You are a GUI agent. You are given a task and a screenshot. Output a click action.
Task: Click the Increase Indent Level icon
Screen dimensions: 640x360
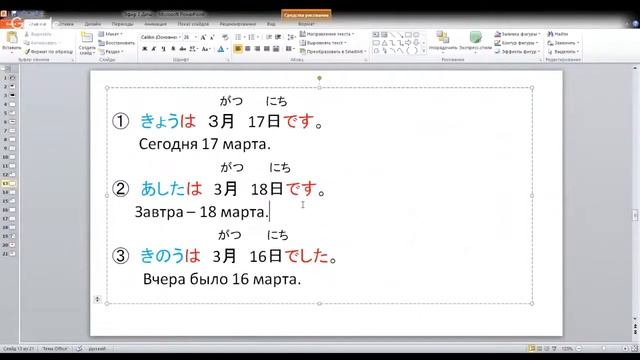click(278, 37)
